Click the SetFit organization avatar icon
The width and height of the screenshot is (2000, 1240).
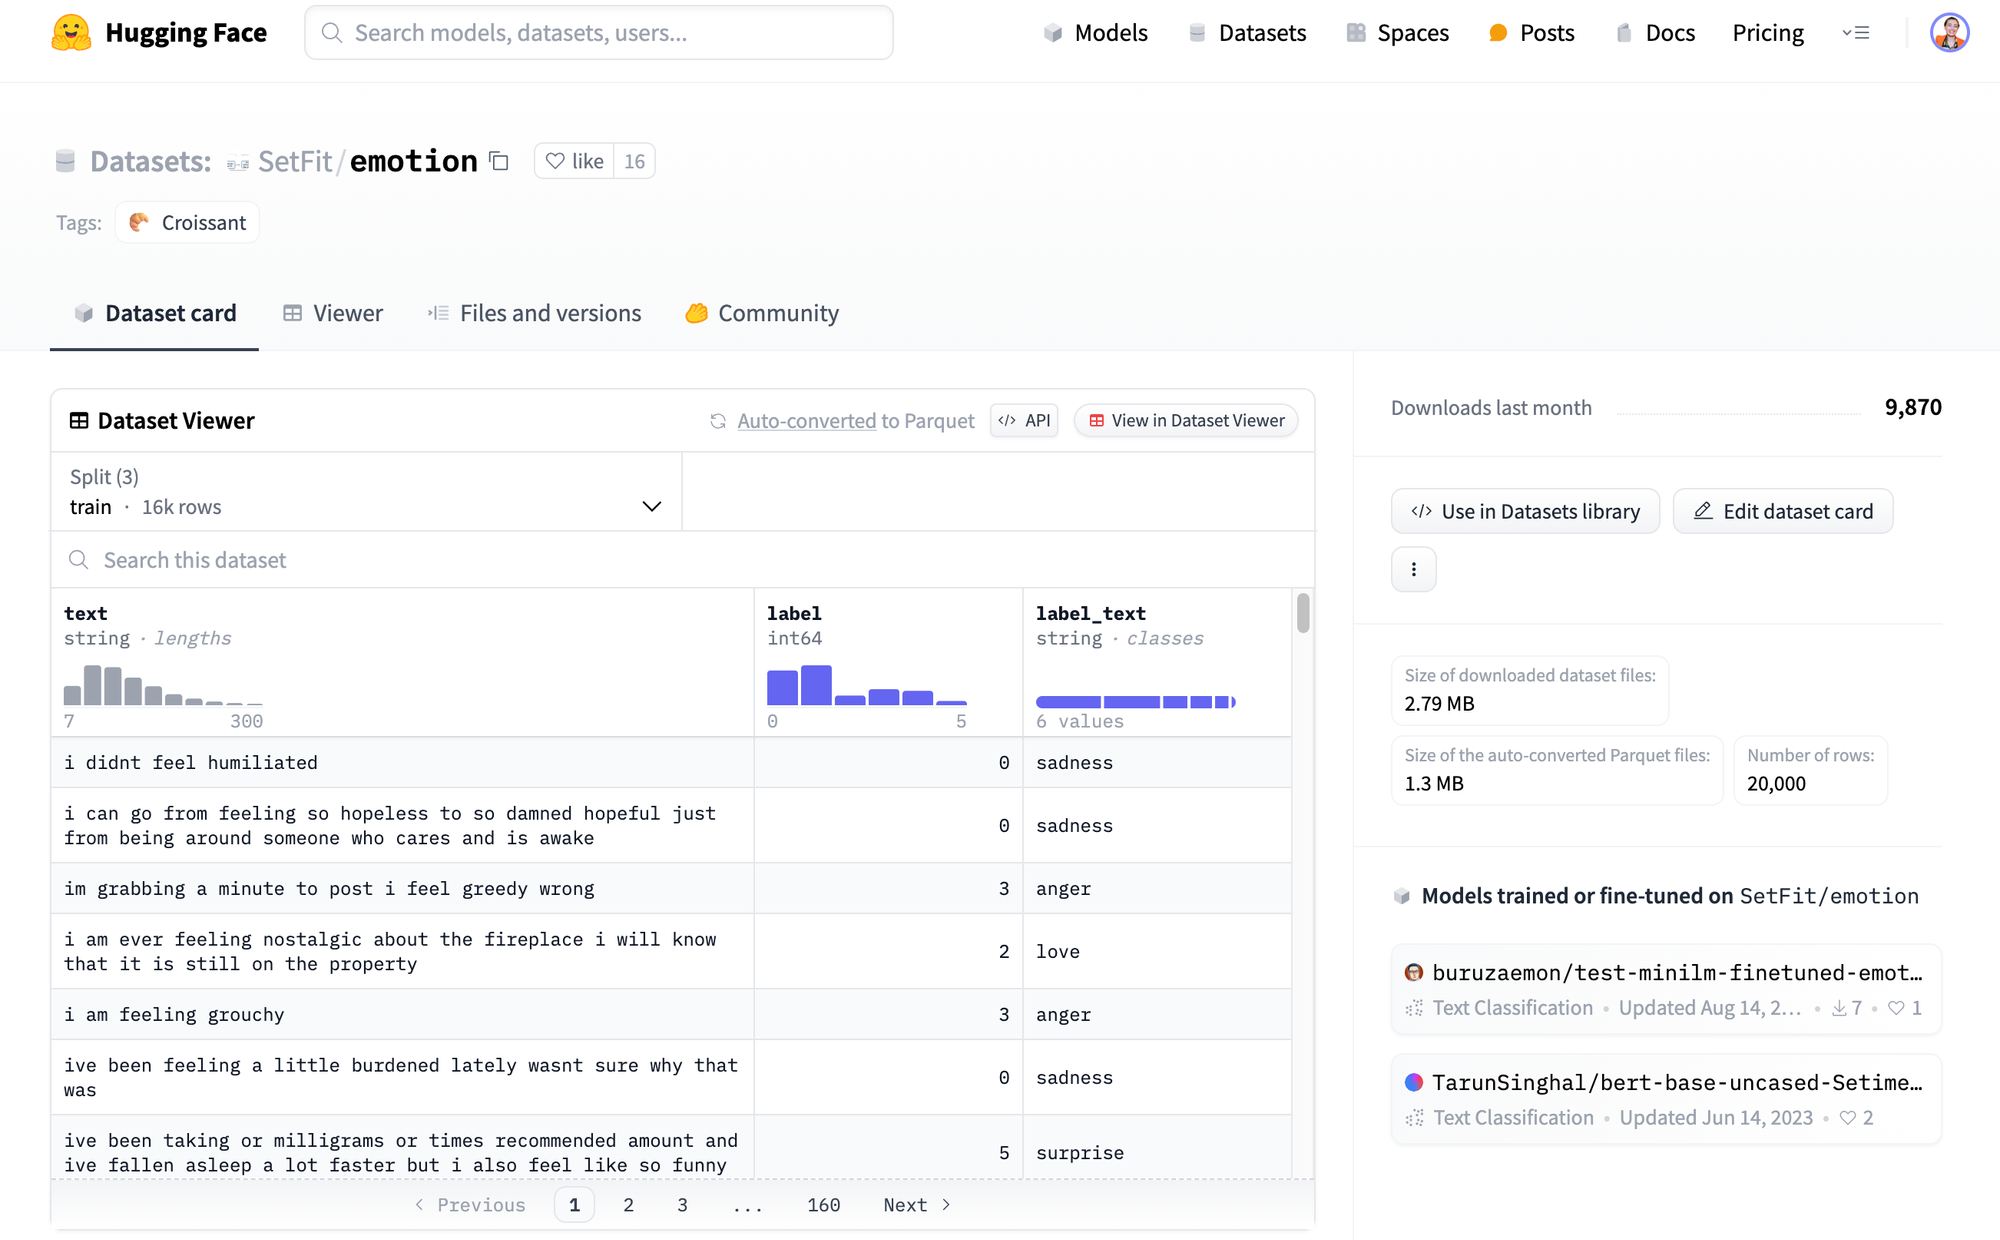tap(237, 162)
